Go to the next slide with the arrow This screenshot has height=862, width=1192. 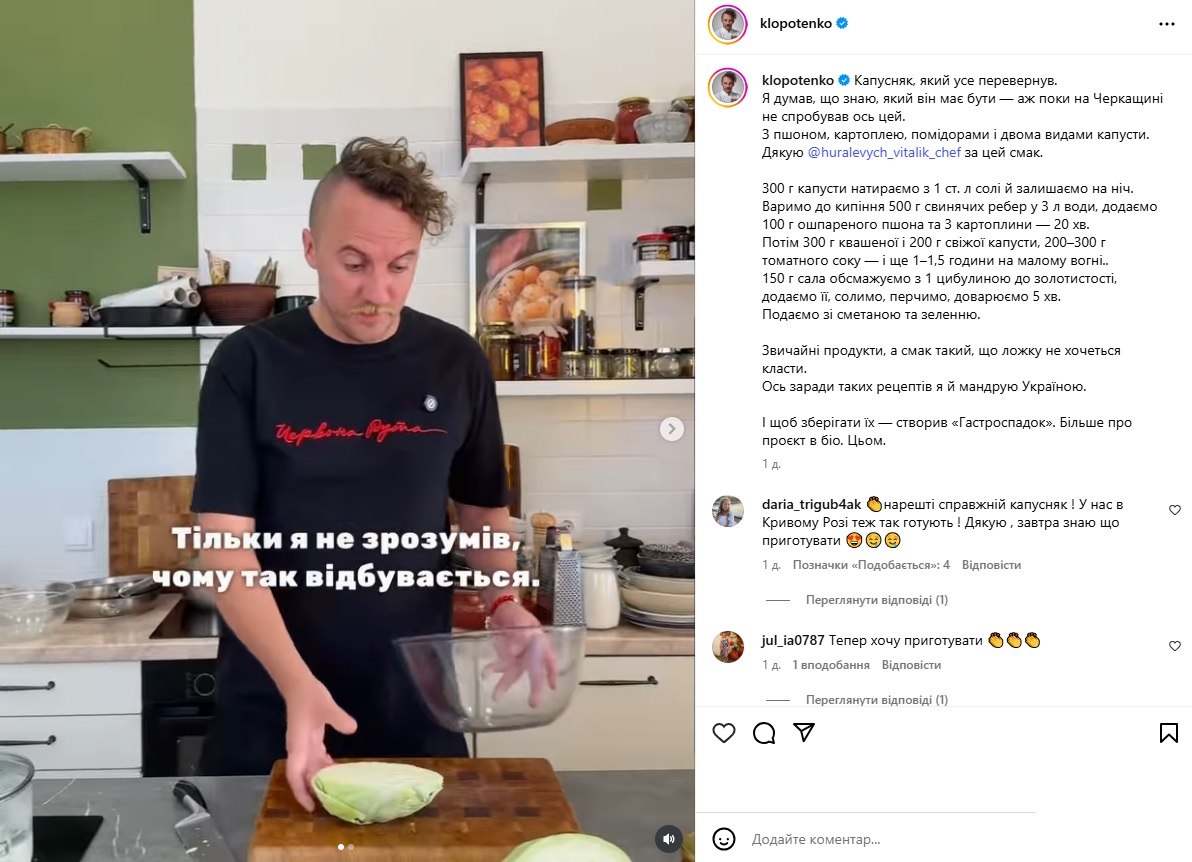[x=671, y=429]
